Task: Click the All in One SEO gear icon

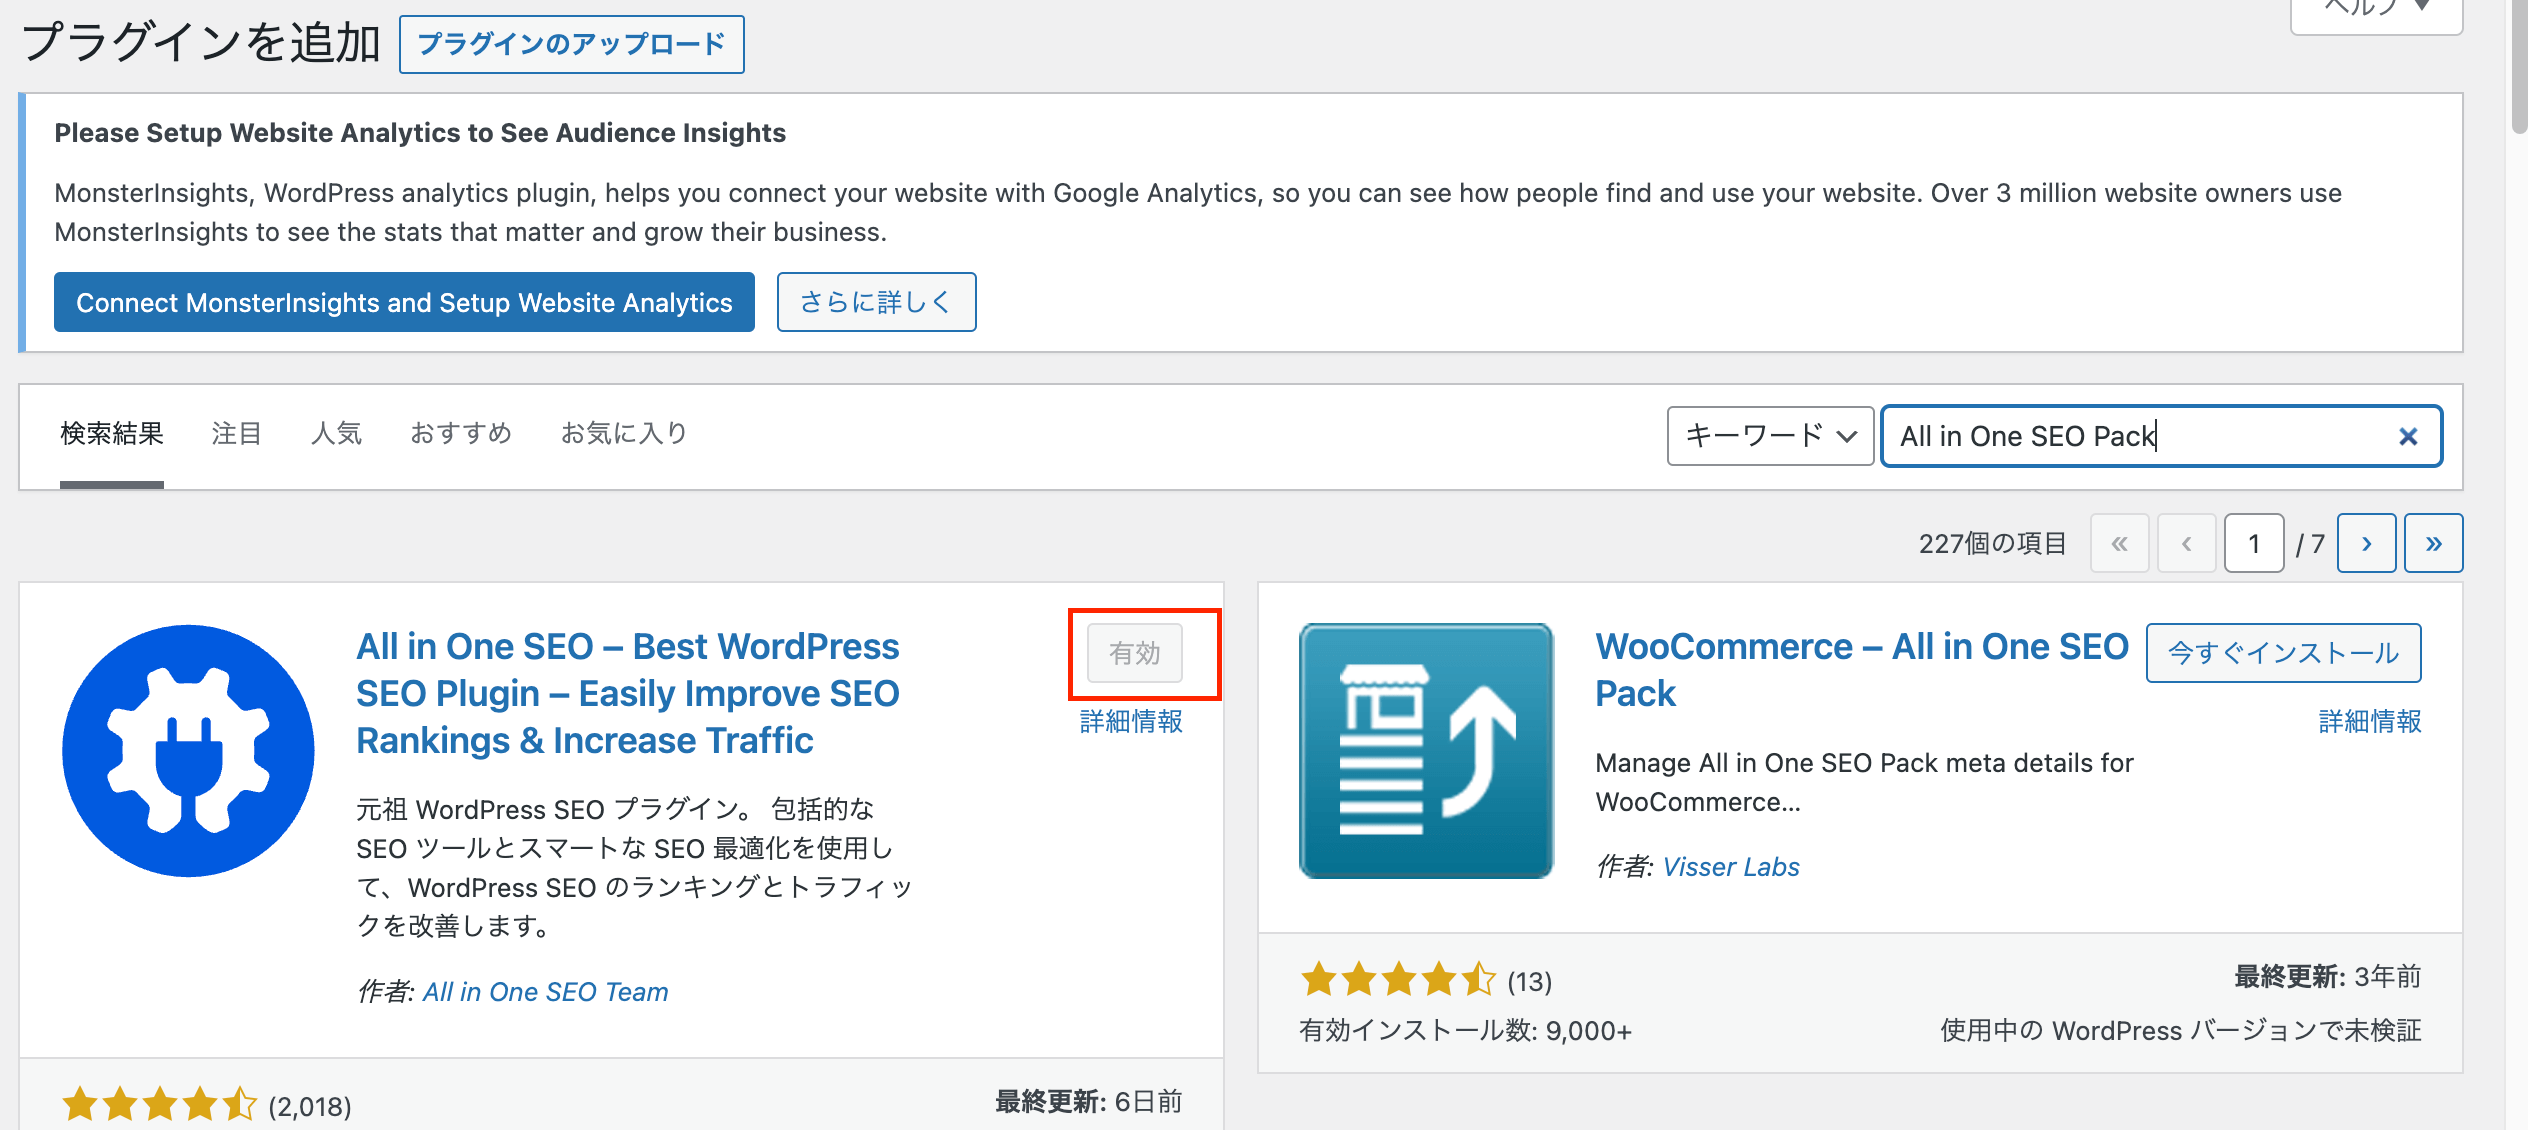Action: click(x=188, y=751)
